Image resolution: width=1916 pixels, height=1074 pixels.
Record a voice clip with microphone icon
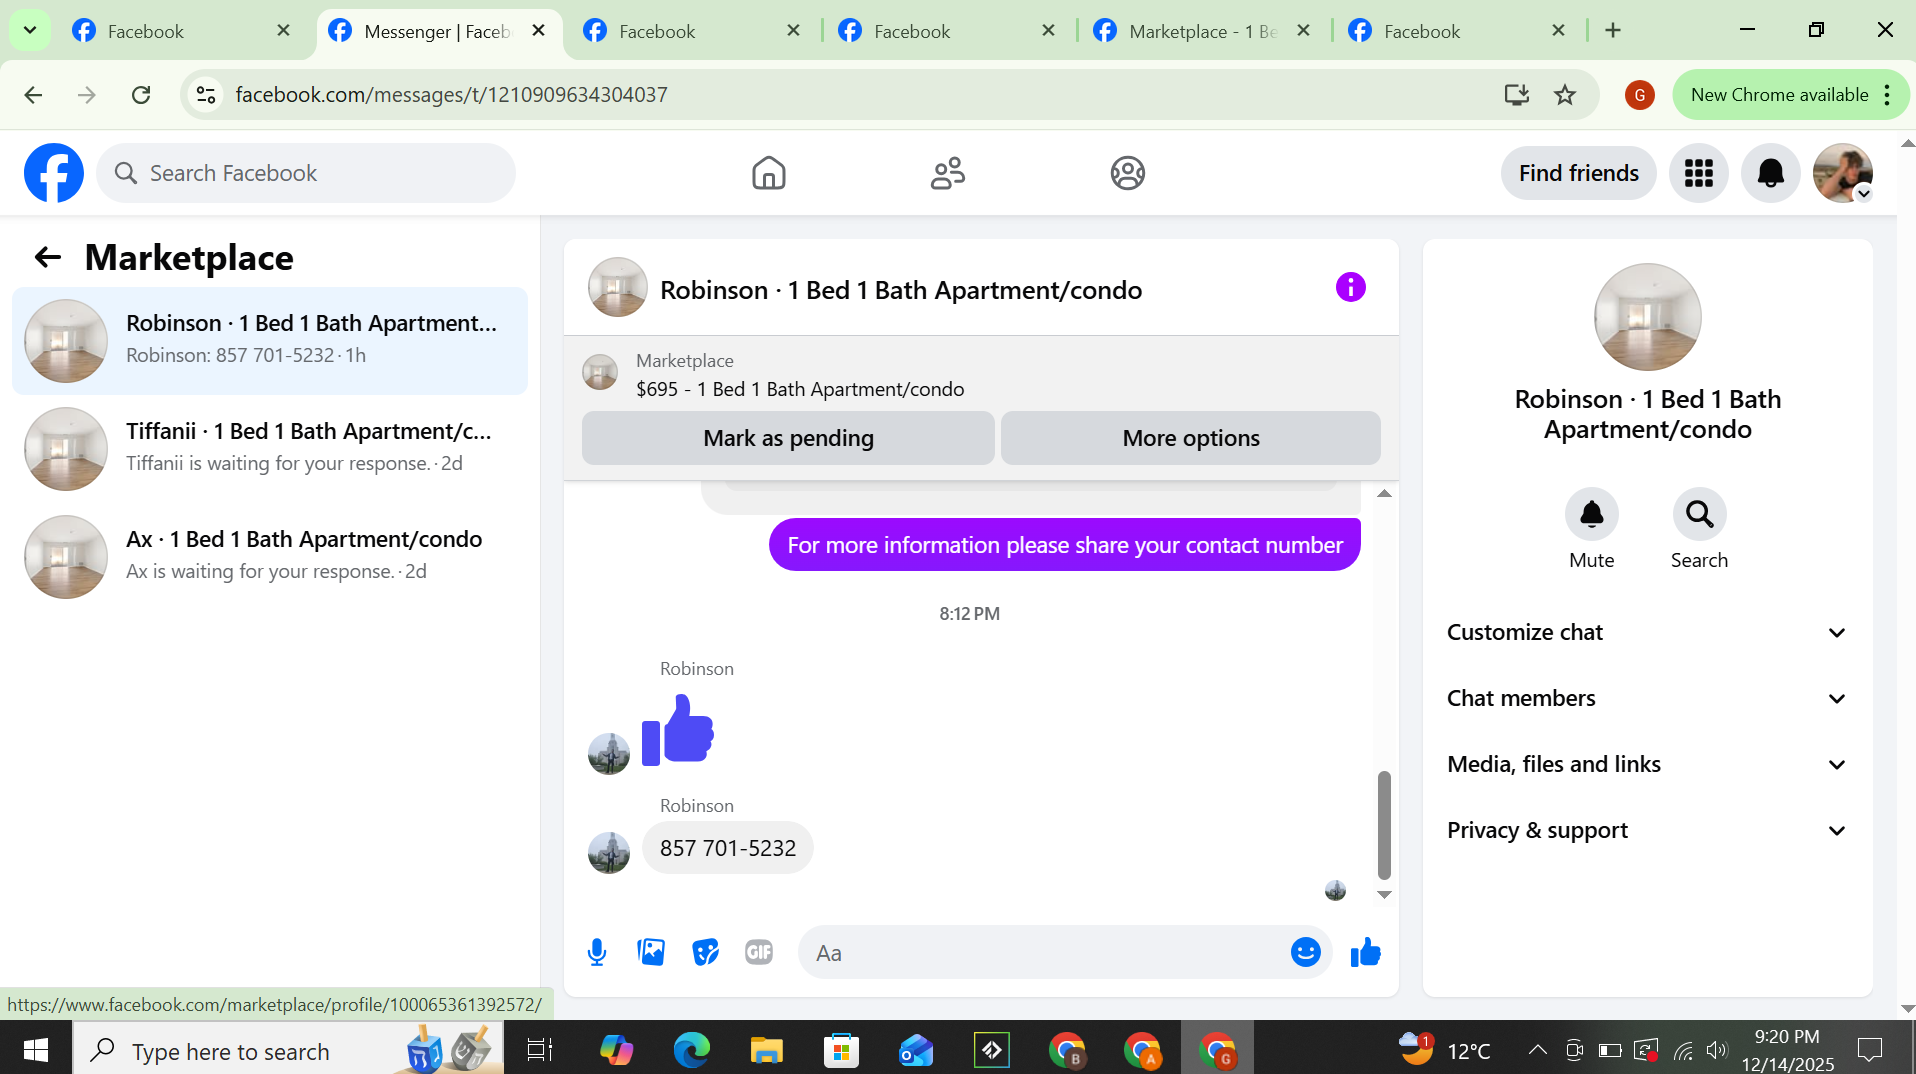(597, 953)
